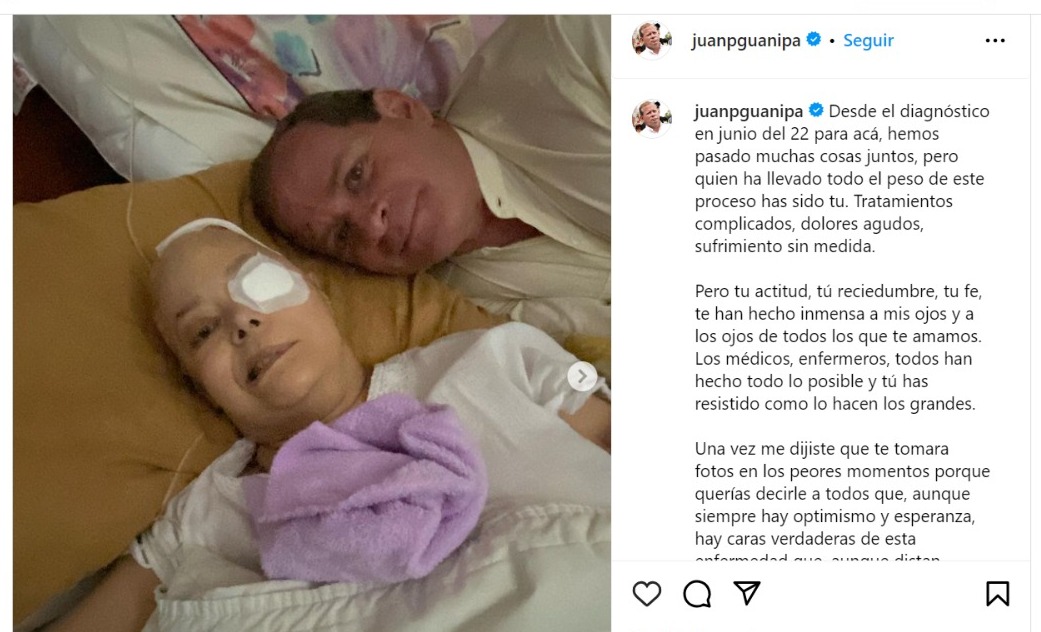
Task: Click the floral pillow in the photo
Action: click(x=279, y=60)
